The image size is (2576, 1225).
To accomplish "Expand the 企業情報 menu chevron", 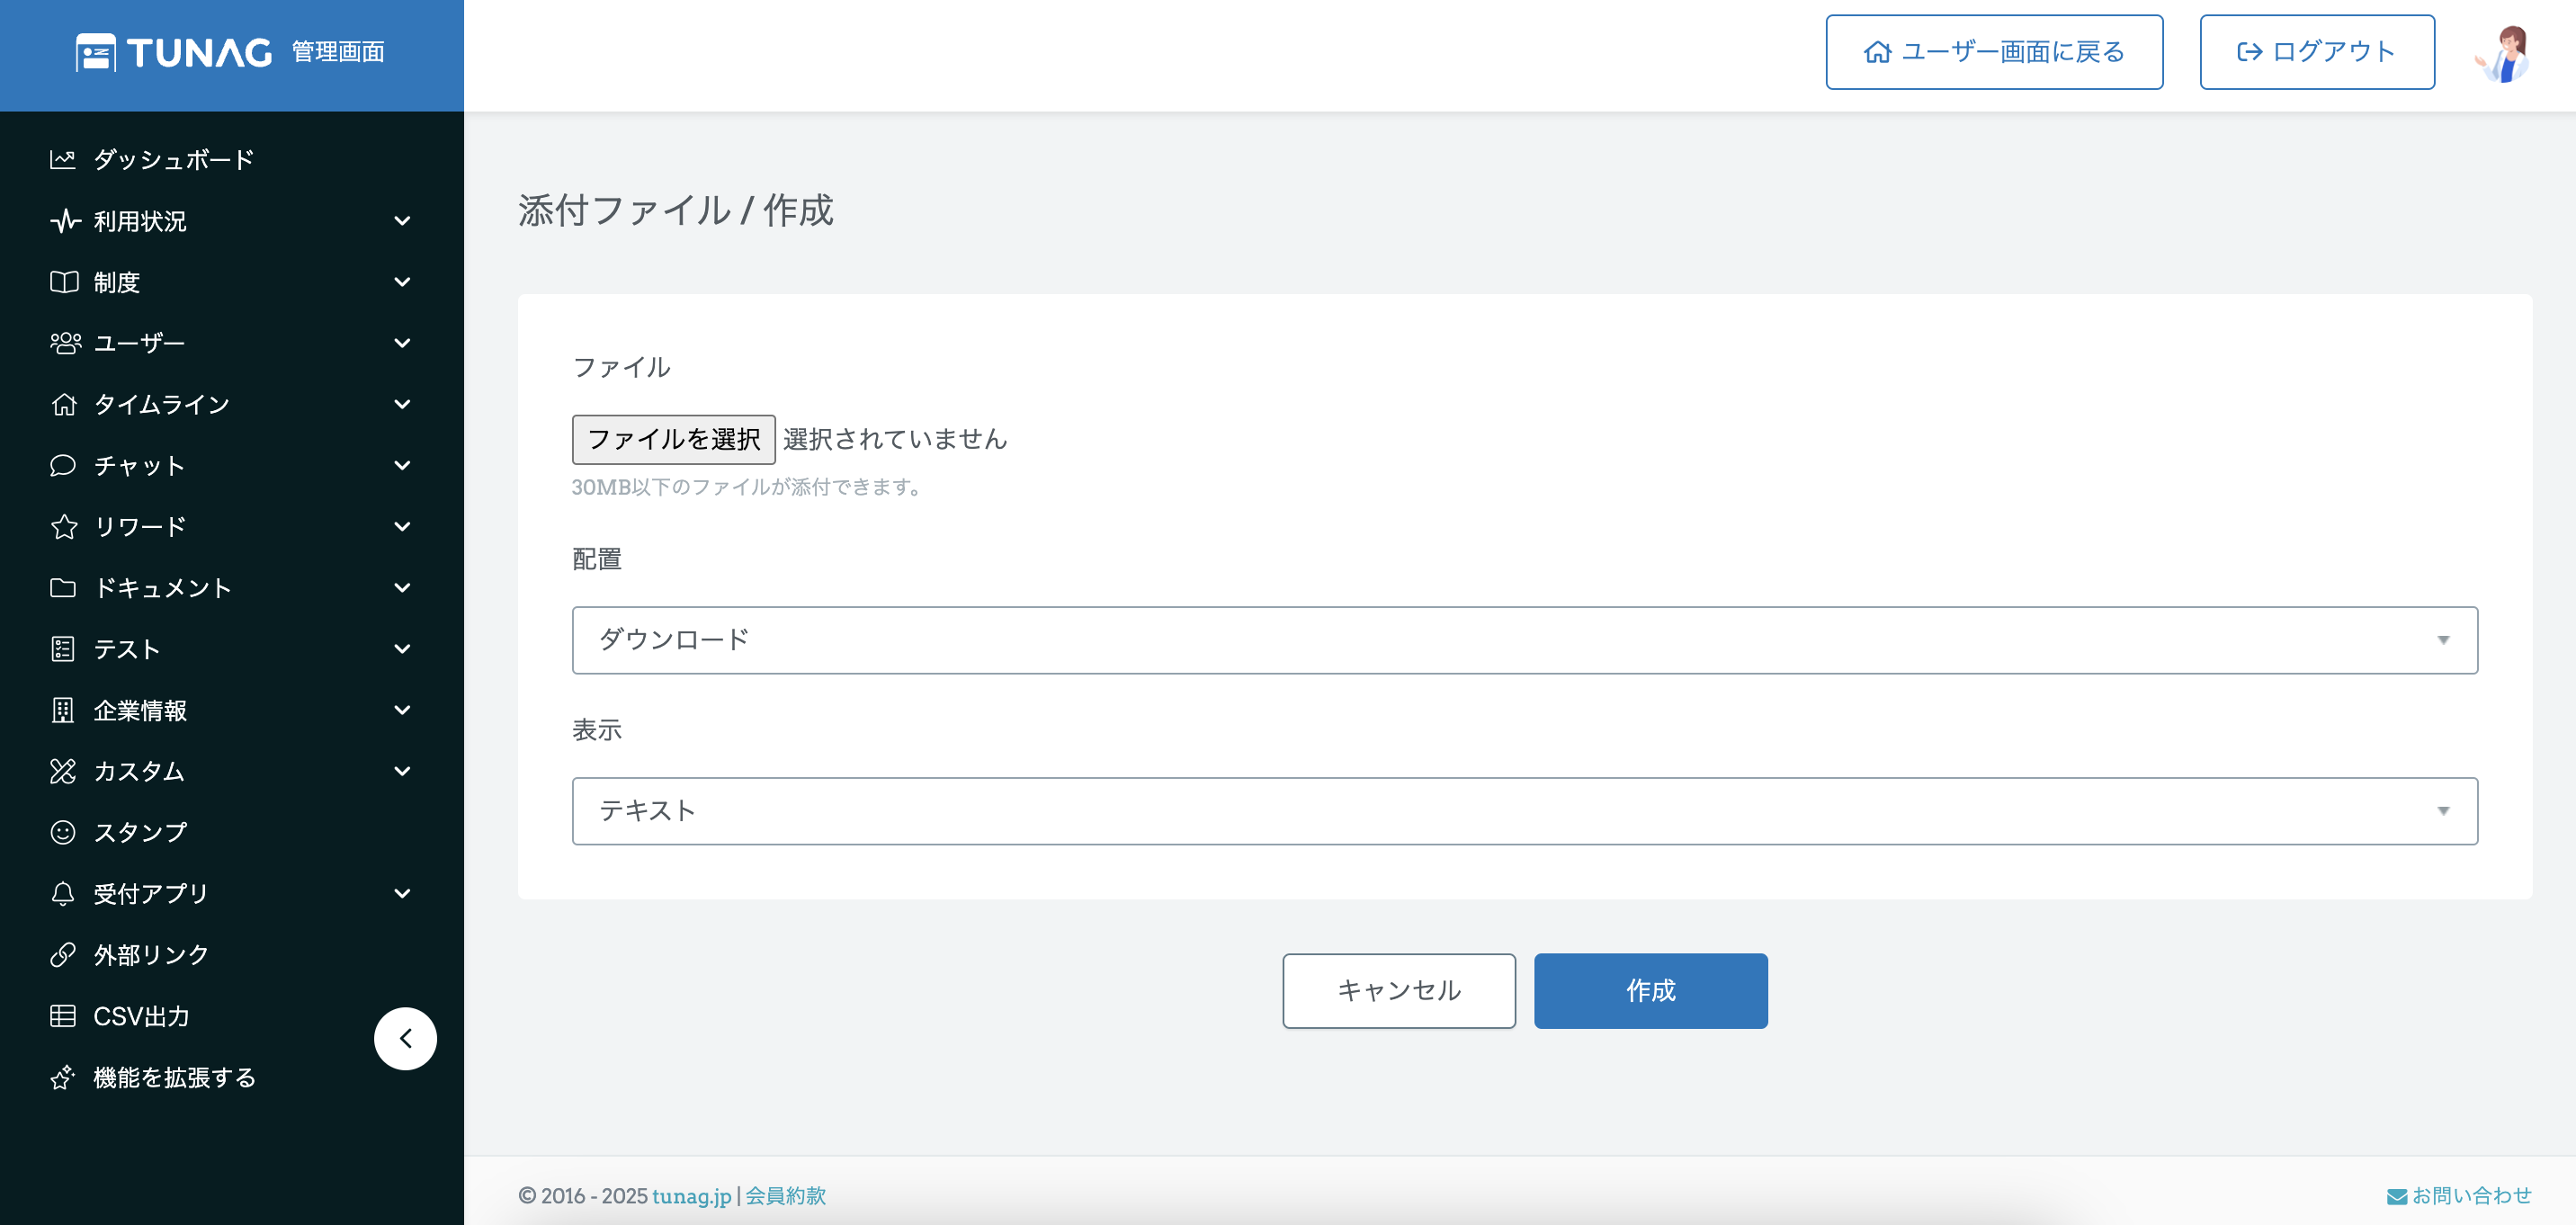I will 402,710.
